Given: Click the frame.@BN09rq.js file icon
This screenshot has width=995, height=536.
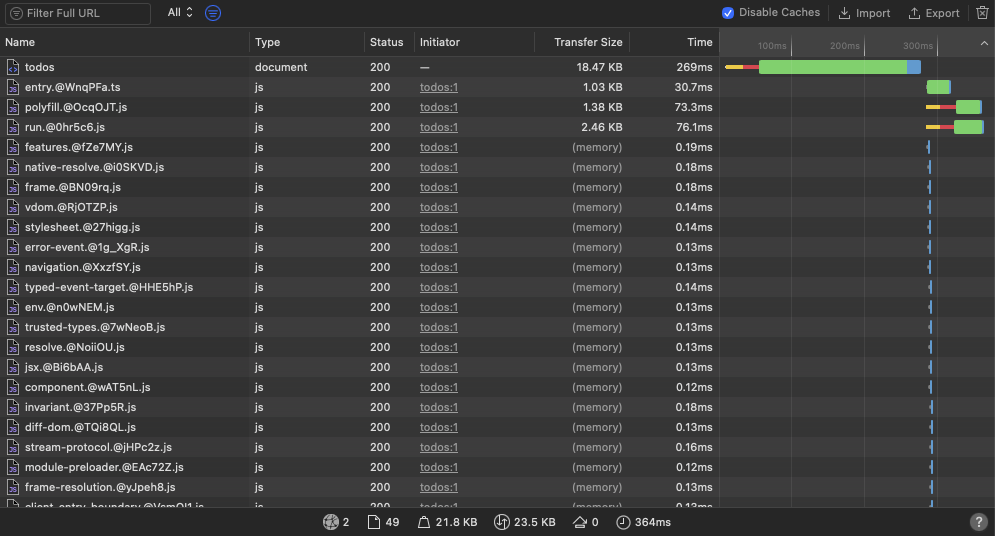Looking at the screenshot, I should pyautogui.click(x=13, y=187).
